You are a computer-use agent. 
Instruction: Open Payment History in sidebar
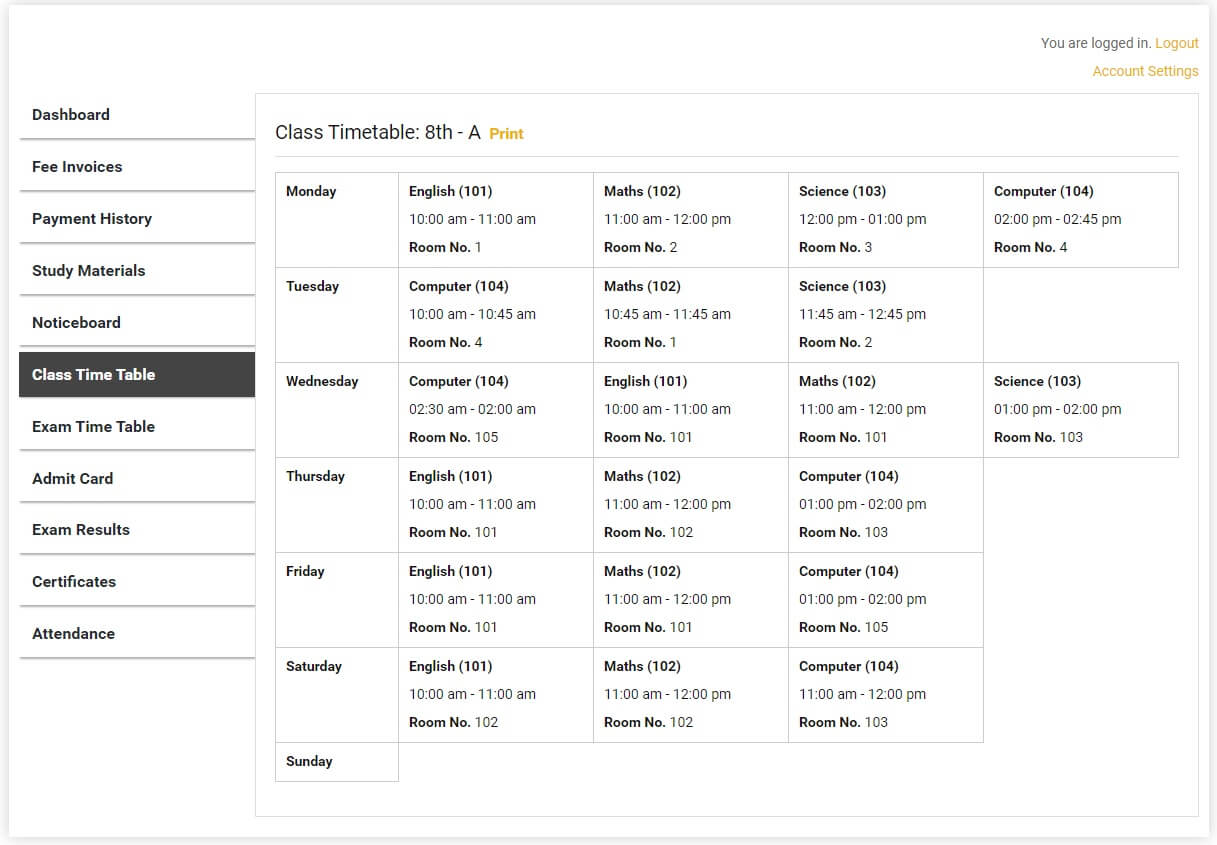coord(92,219)
